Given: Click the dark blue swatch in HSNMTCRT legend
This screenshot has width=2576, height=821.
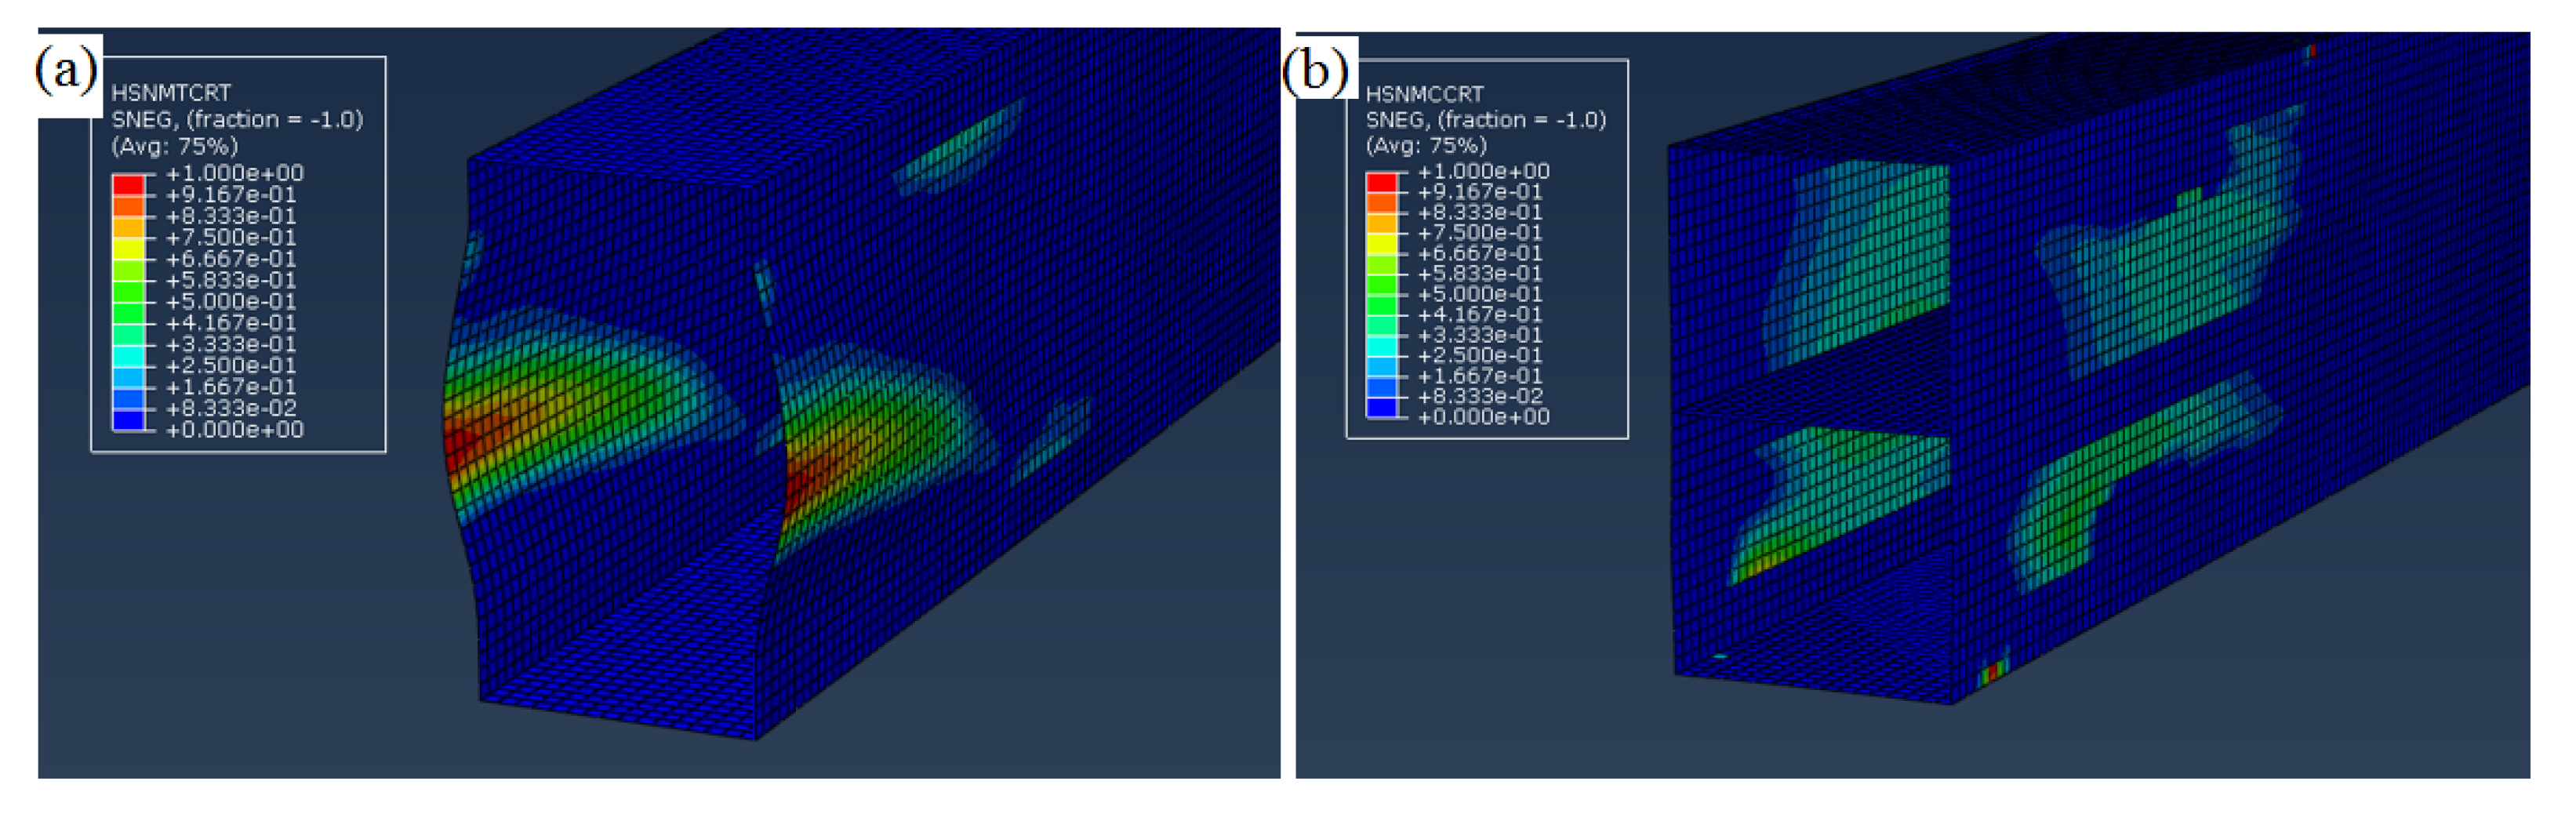Looking at the screenshot, I should [128, 421].
